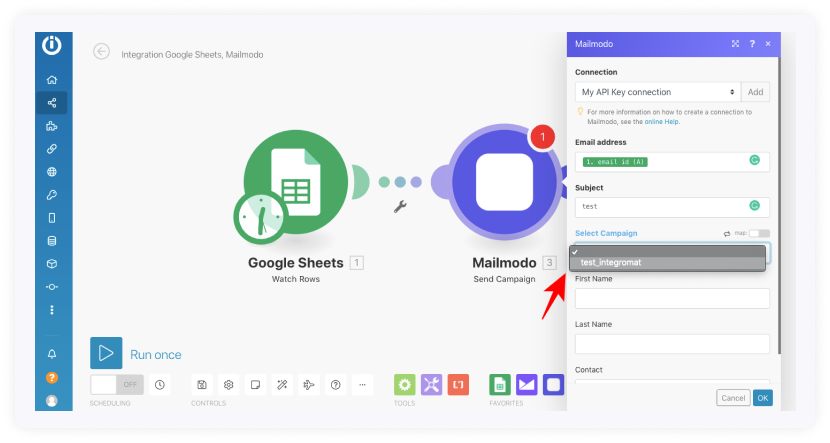This screenshot has height=443, width=830.
Task: Choose test_integromat campaign option
Action: click(667, 263)
